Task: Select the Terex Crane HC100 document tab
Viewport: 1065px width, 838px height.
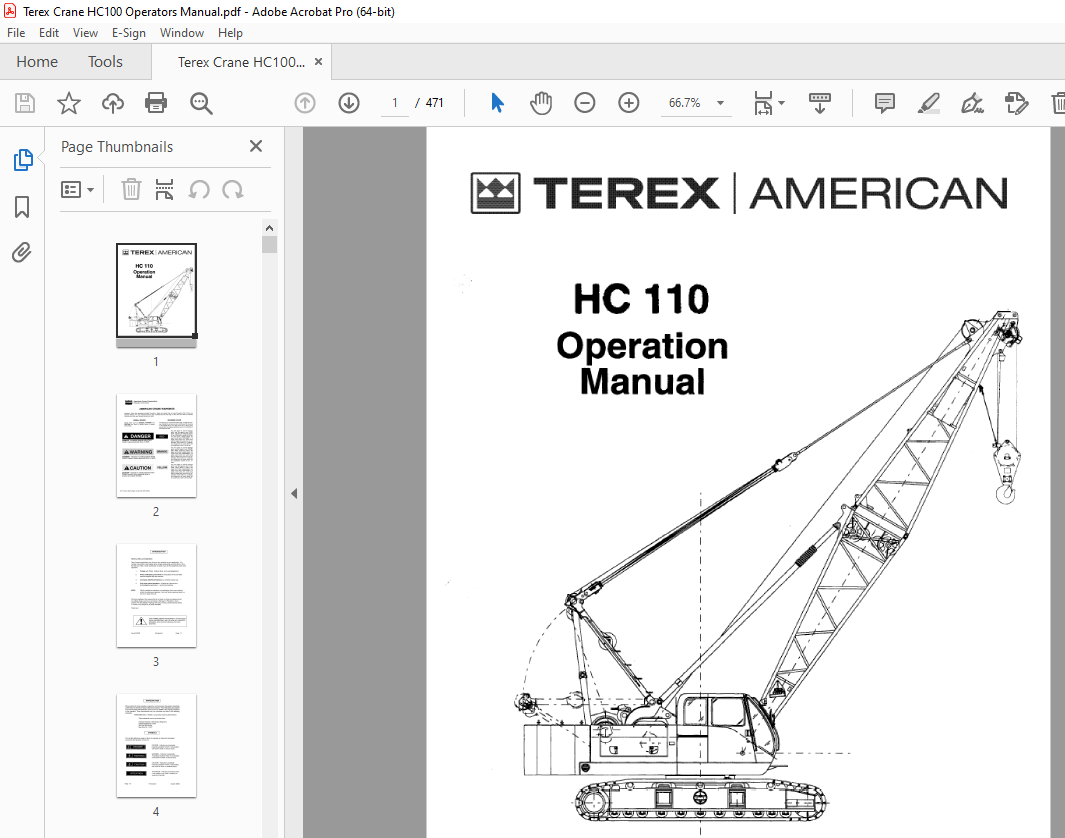Action: pyautogui.click(x=241, y=62)
